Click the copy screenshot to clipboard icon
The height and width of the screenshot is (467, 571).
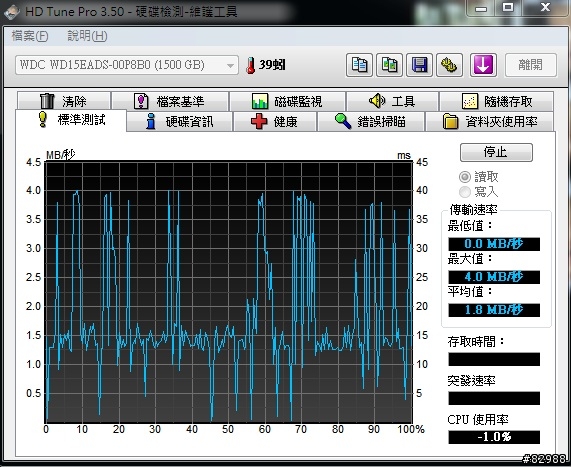pos(389,65)
